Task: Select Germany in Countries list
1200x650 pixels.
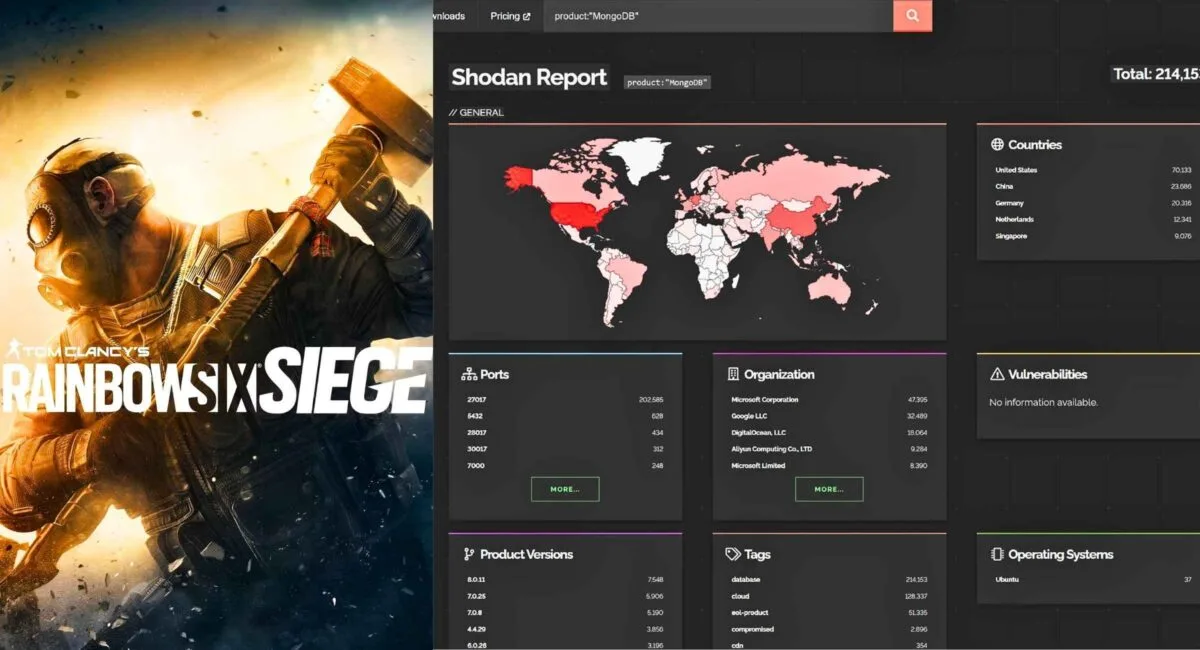Action: [1093, 203]
